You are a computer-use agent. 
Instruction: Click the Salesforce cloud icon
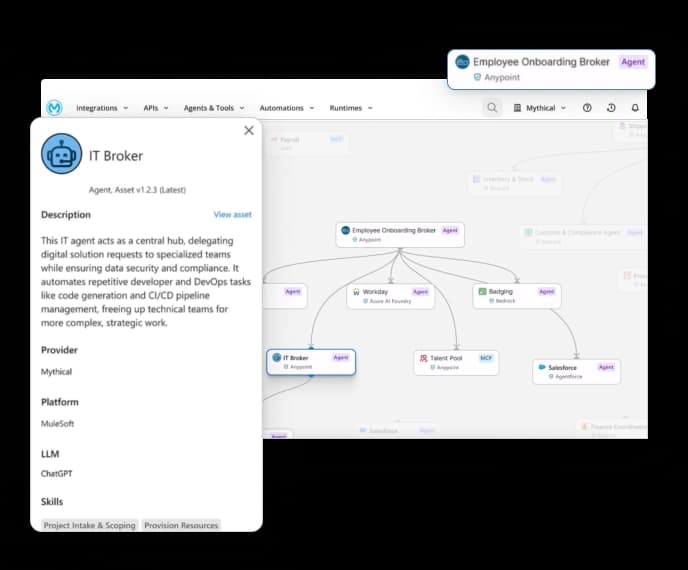(542, 367)
